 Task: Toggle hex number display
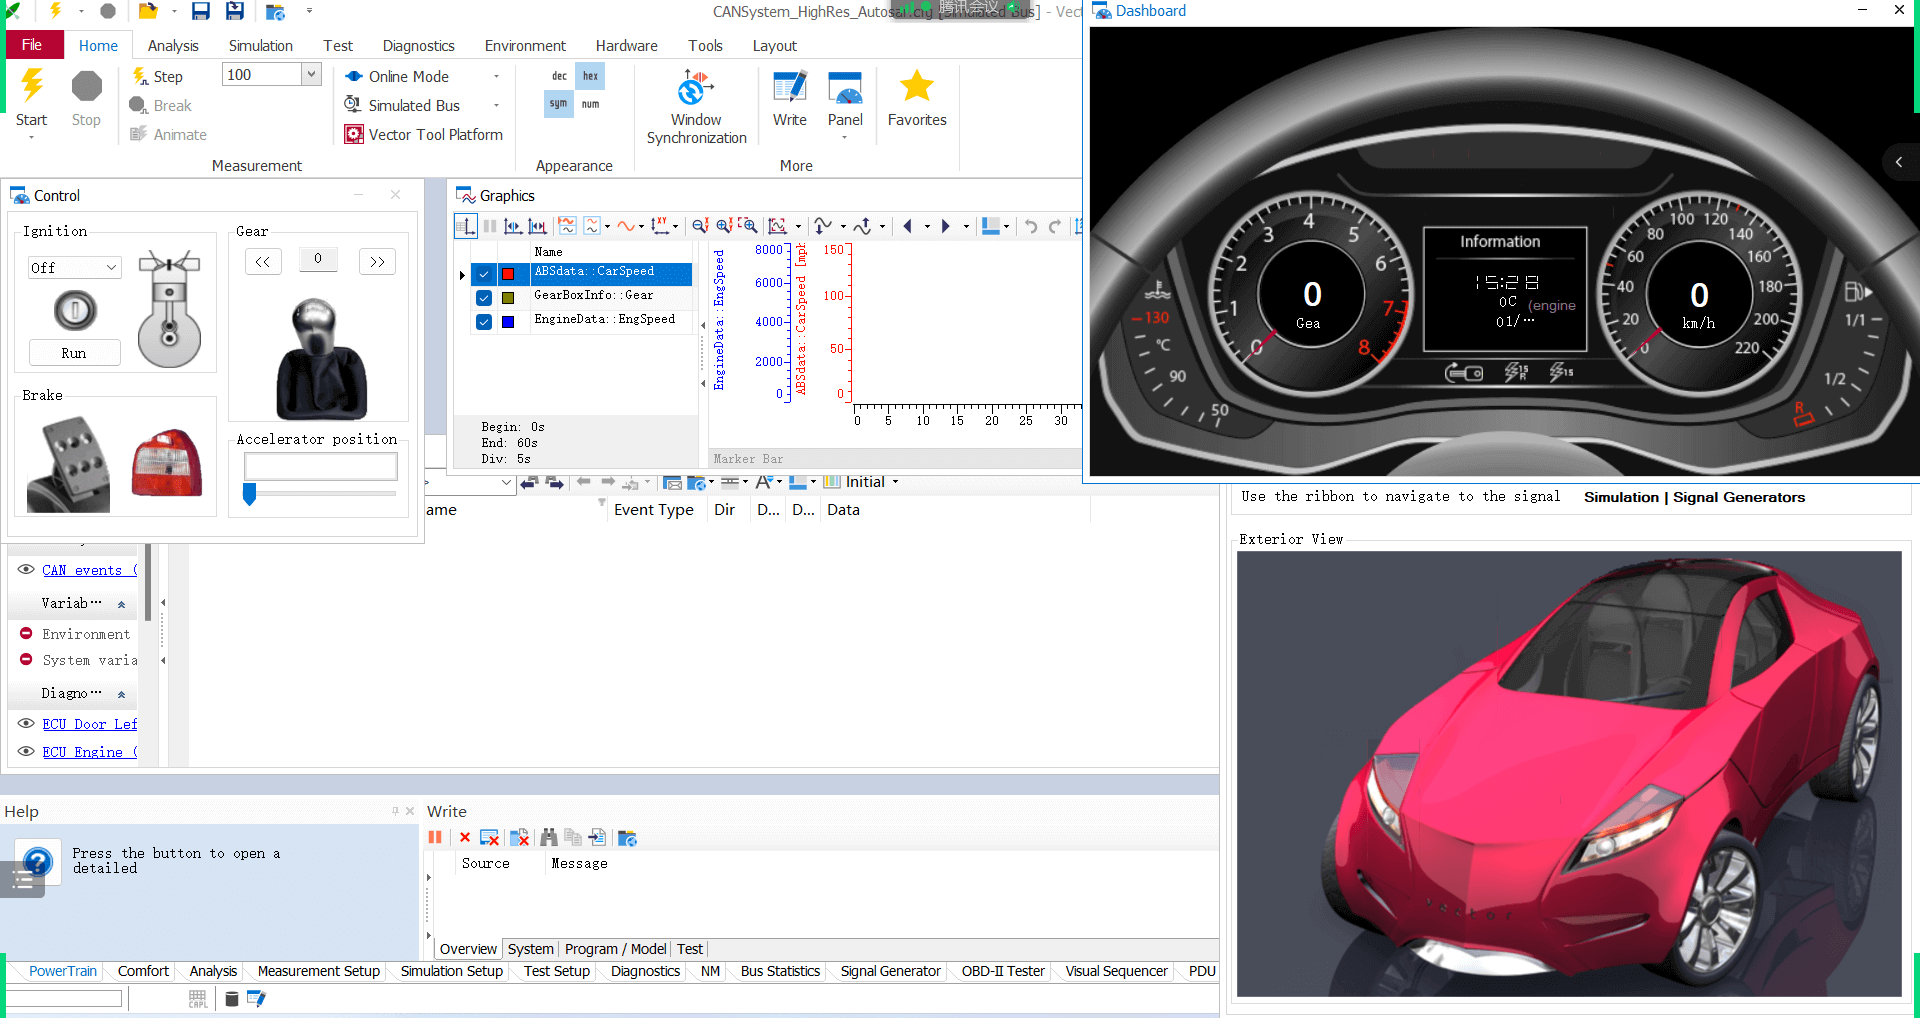(x=590, y=76)
